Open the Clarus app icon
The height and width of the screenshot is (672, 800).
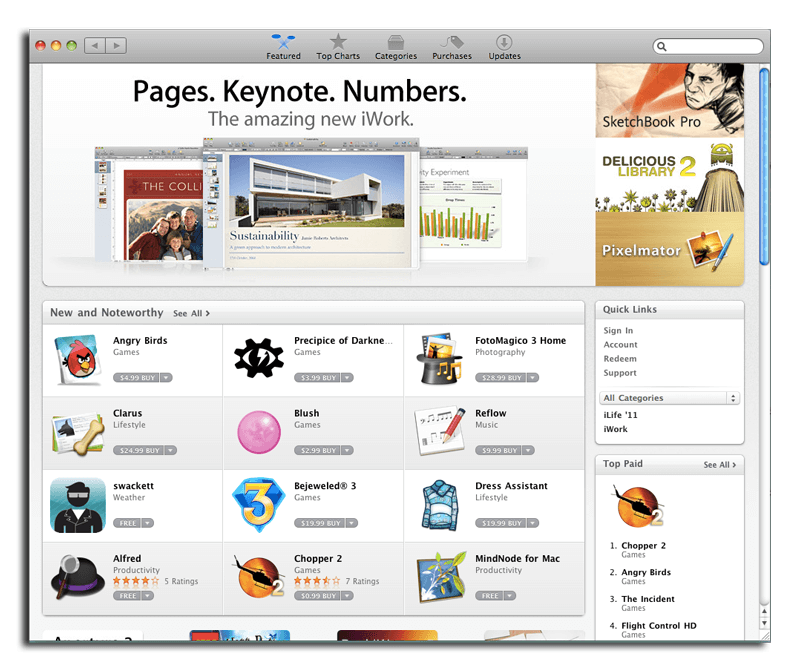coord(78,433)
